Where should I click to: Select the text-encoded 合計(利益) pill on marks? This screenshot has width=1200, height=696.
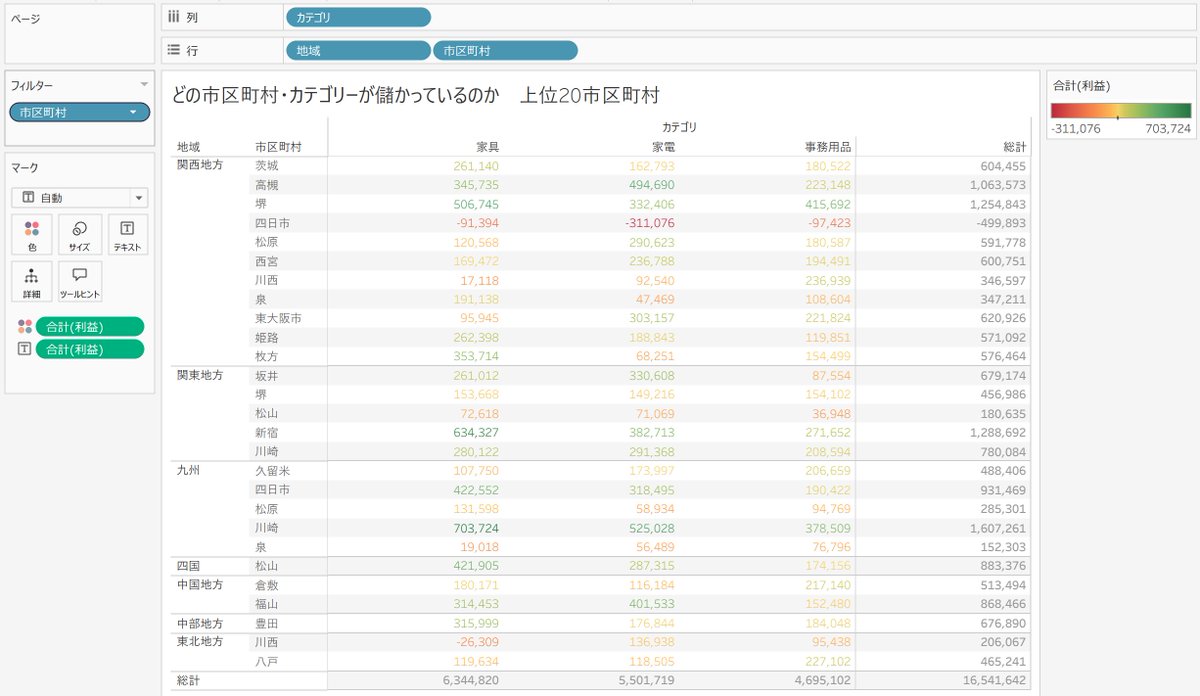point(90,349)
